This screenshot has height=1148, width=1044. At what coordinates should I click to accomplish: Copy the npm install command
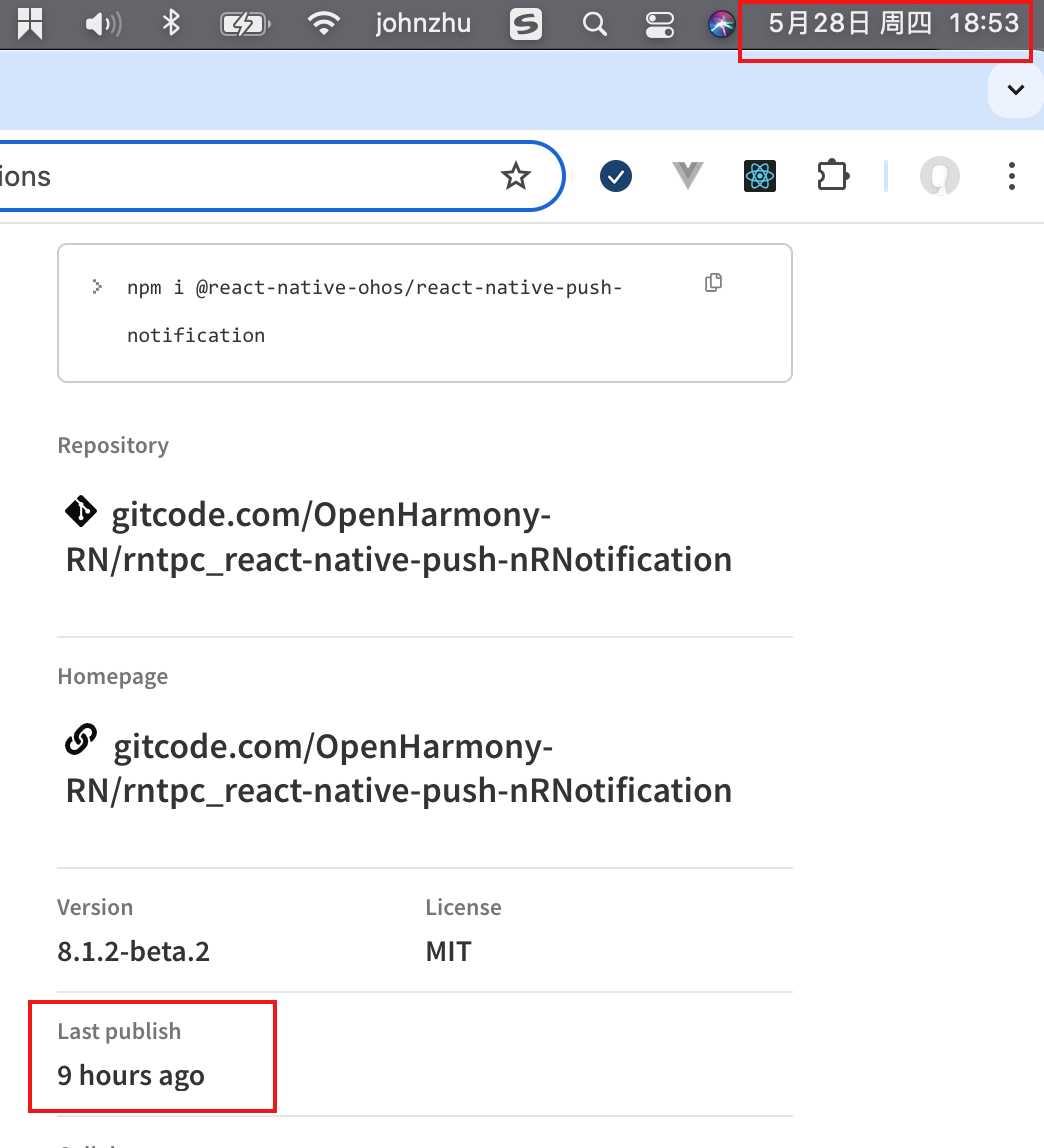pyautogui.click(x=713, y=283)
